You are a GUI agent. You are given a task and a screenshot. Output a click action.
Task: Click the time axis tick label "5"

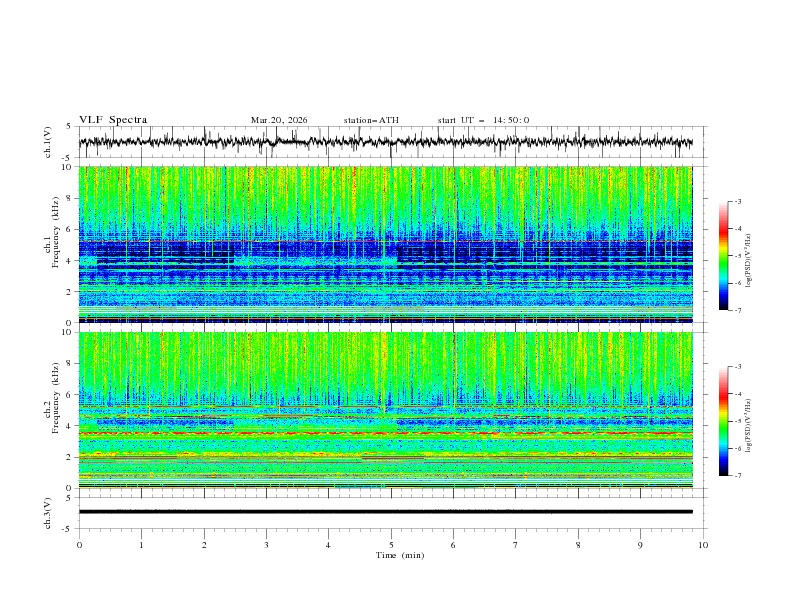(391, 545)
